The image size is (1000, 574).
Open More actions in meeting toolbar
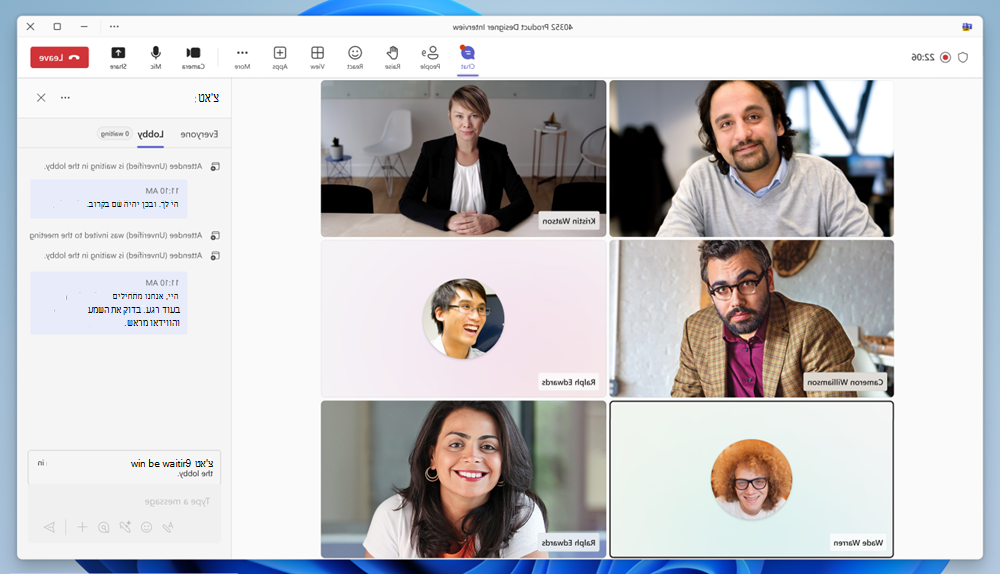click(x=242, y=57)
